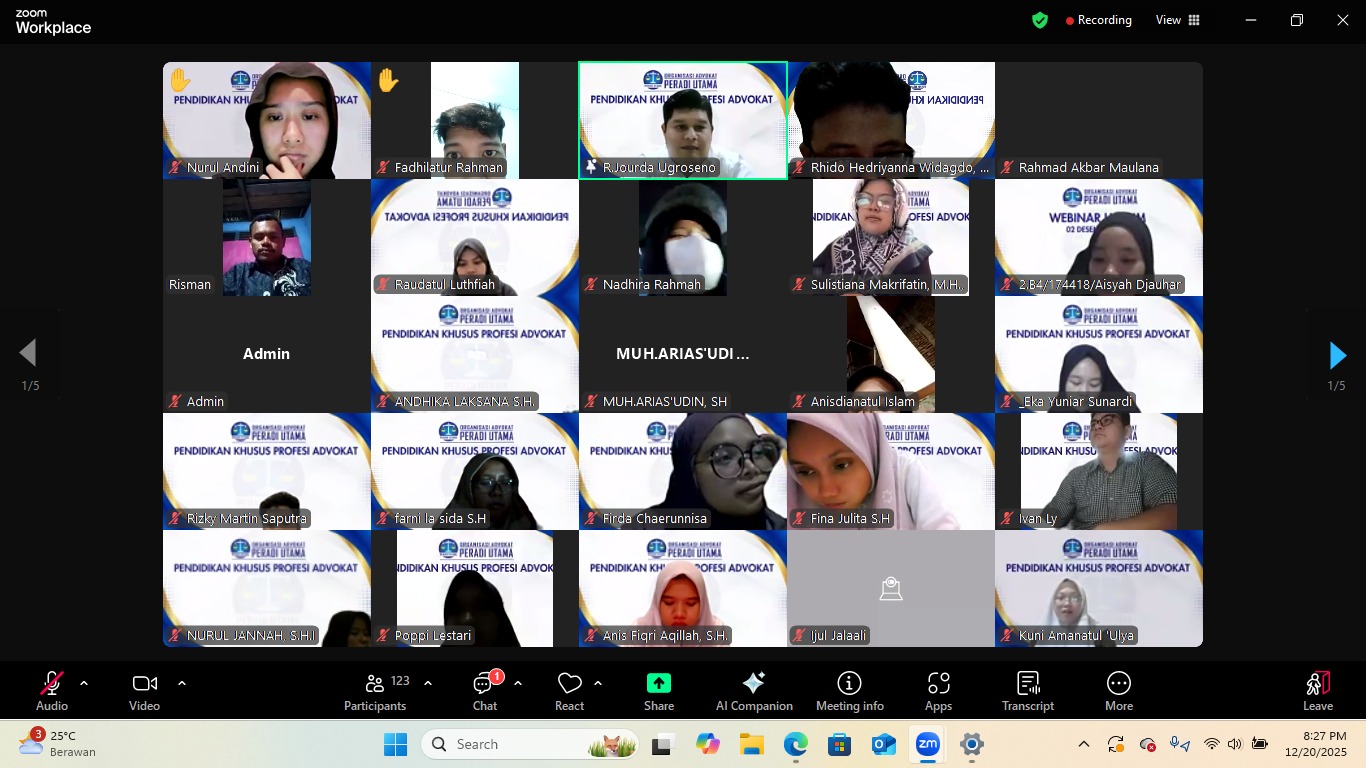Go to next page of participants
Screen dimensions: 1366x768
pos(1337,355)
